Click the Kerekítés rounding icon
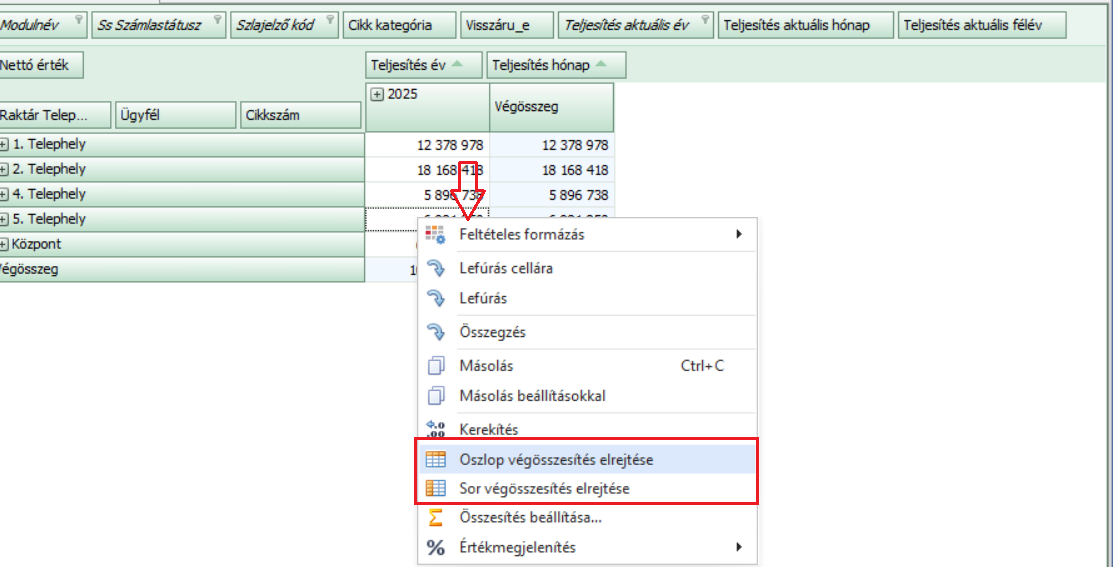The height and width of the screenshot is (567, 1113). 435,430
